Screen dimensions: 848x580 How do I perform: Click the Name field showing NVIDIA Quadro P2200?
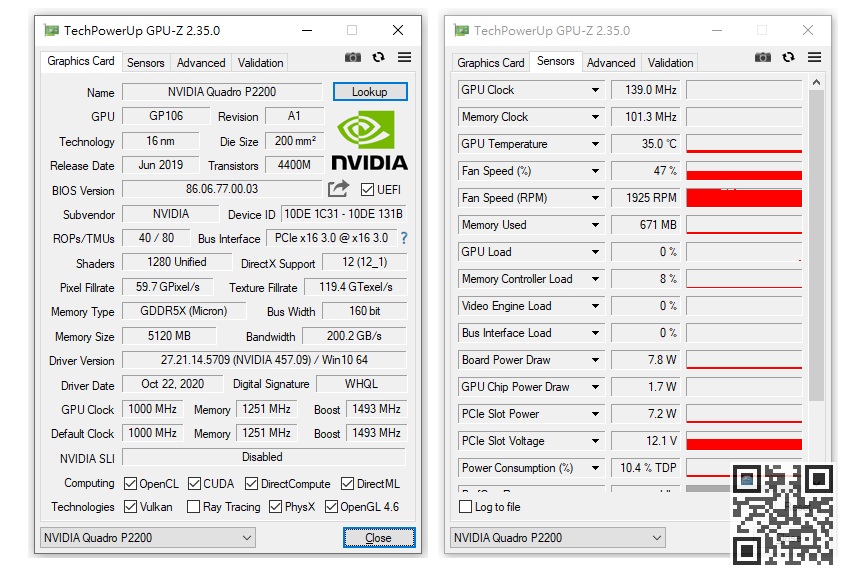click(222, 92)
